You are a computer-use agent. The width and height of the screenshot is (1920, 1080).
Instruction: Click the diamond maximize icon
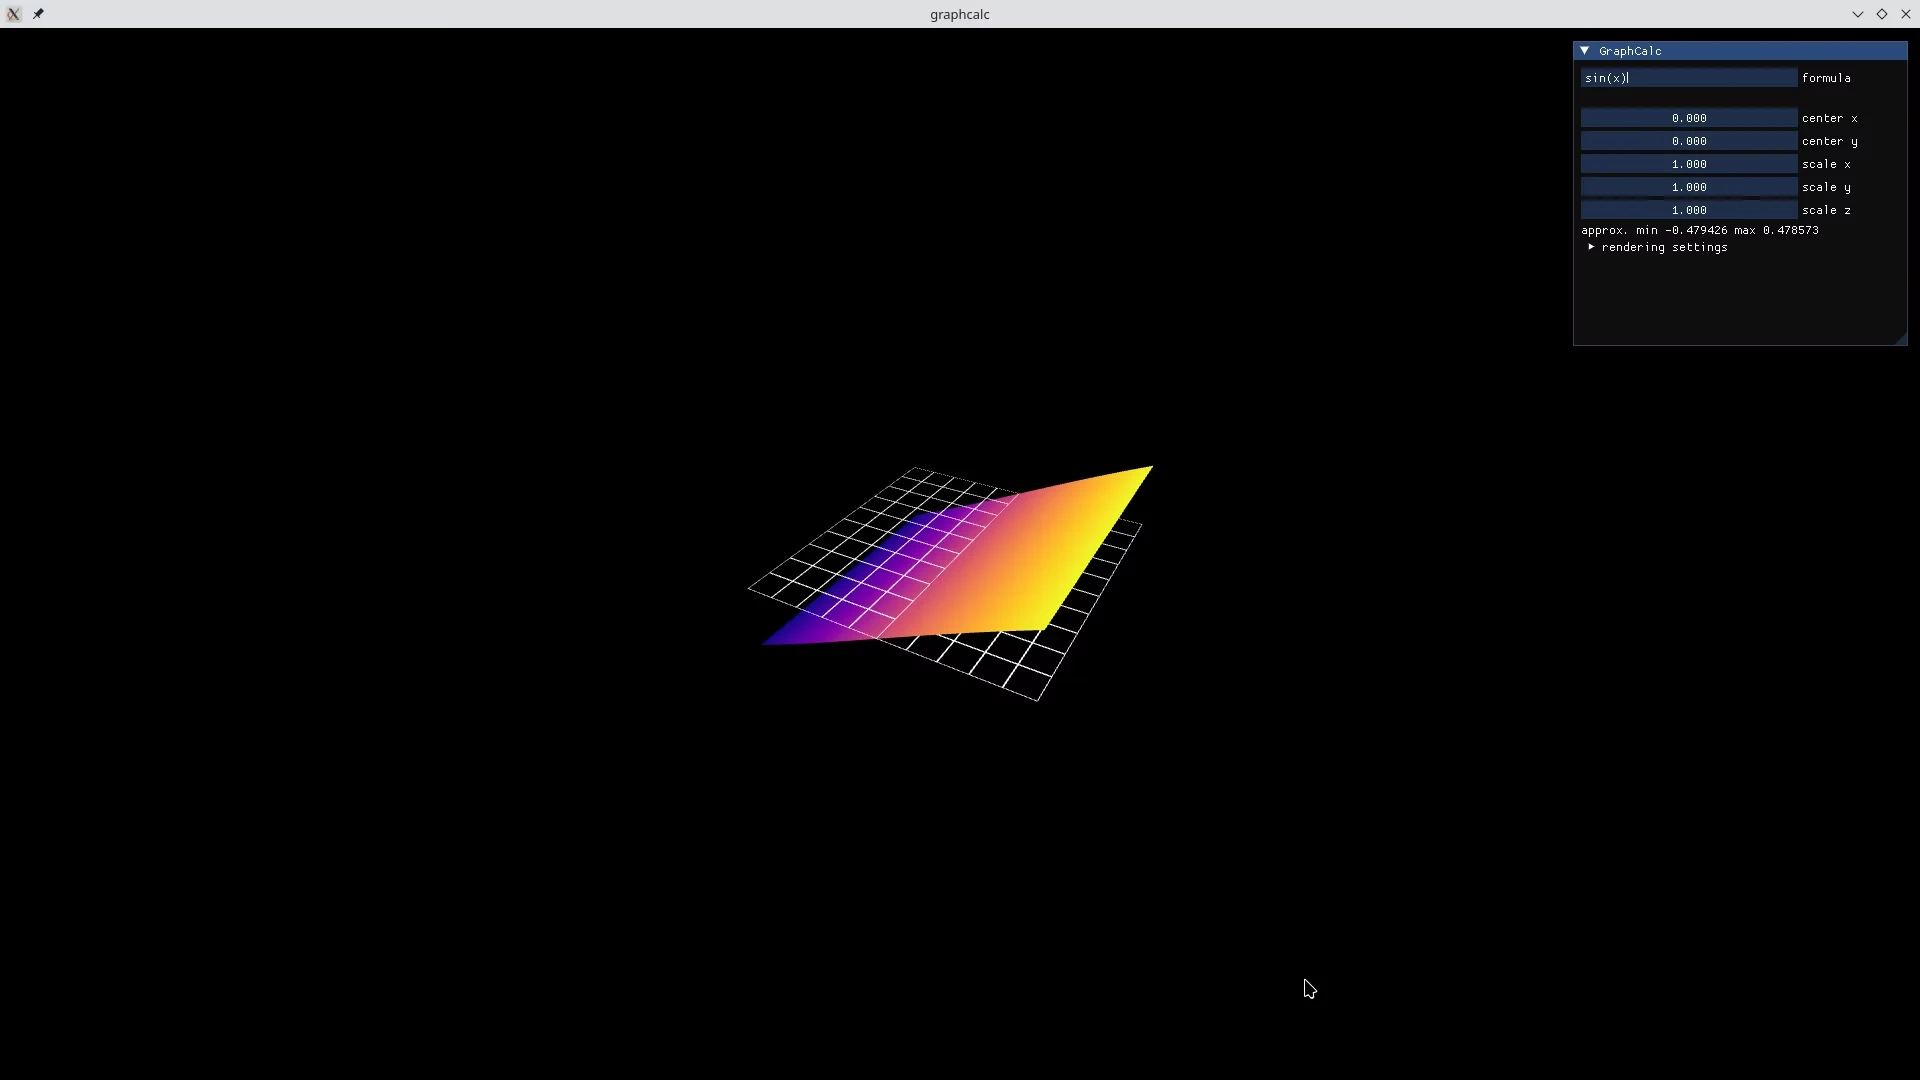coord(1882,14)
